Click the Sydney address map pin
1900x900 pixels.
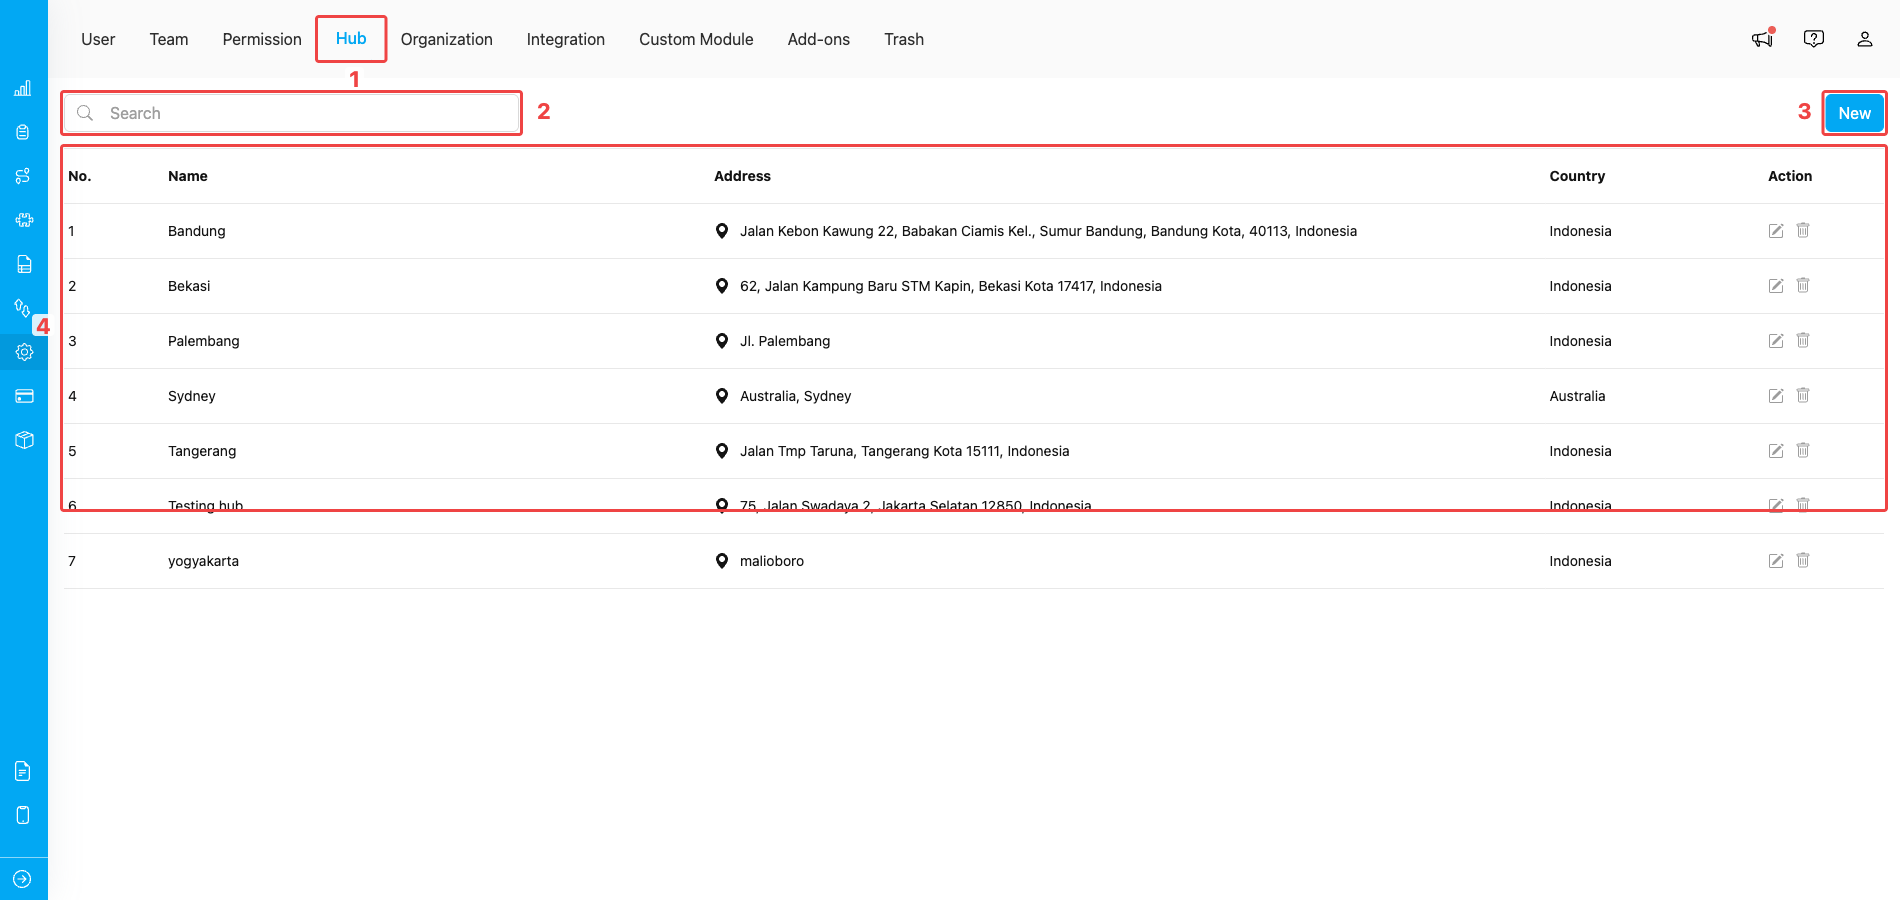pos(722,396)
